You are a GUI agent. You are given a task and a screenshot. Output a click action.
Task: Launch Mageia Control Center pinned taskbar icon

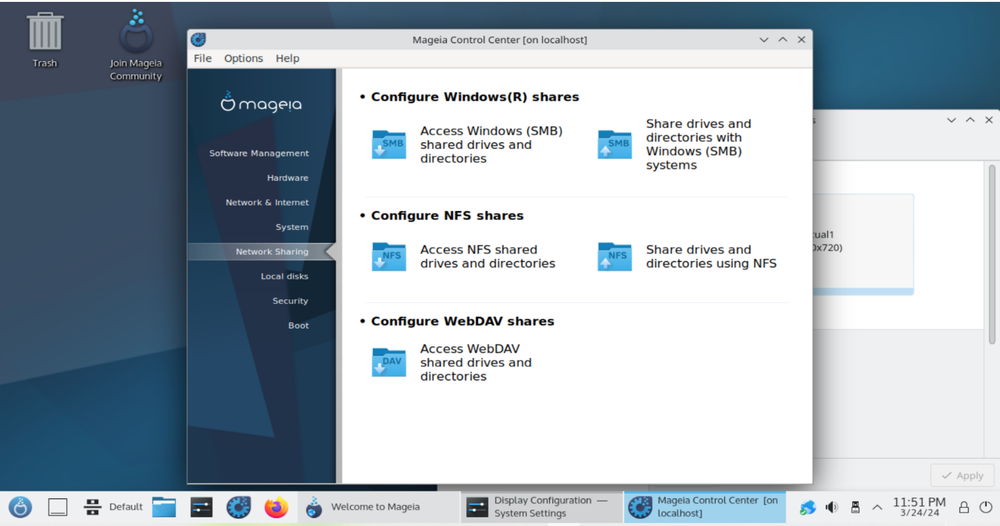click(x=239, y=508)
